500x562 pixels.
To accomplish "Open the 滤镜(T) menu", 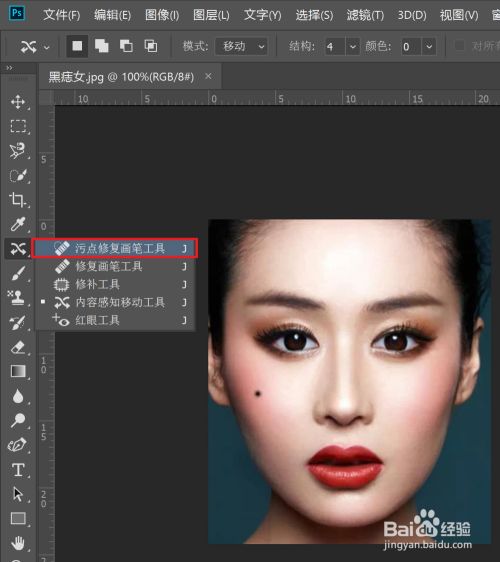I will (365, 15).
